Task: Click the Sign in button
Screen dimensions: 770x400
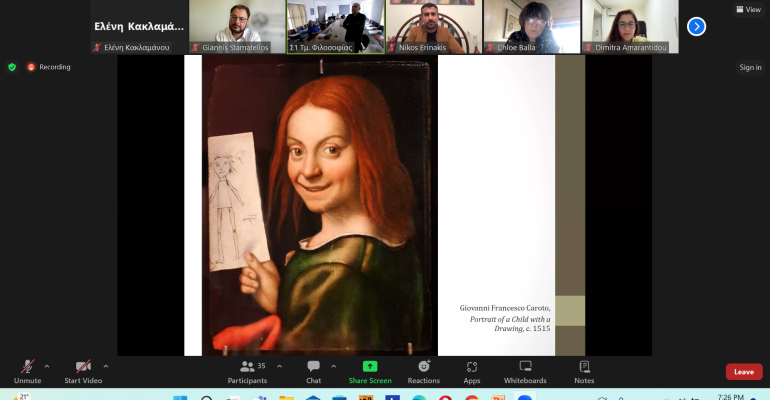Action: 750,67
